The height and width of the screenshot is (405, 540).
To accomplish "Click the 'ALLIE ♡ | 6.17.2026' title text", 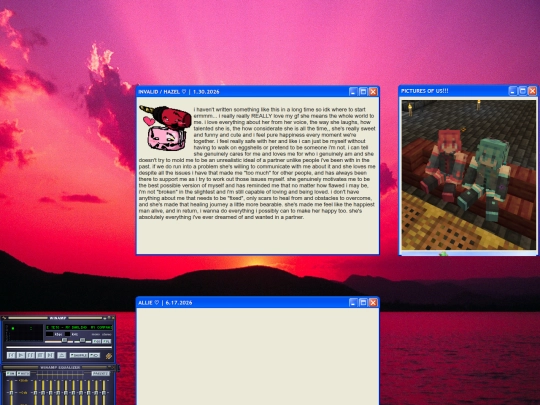I will 165,303.
